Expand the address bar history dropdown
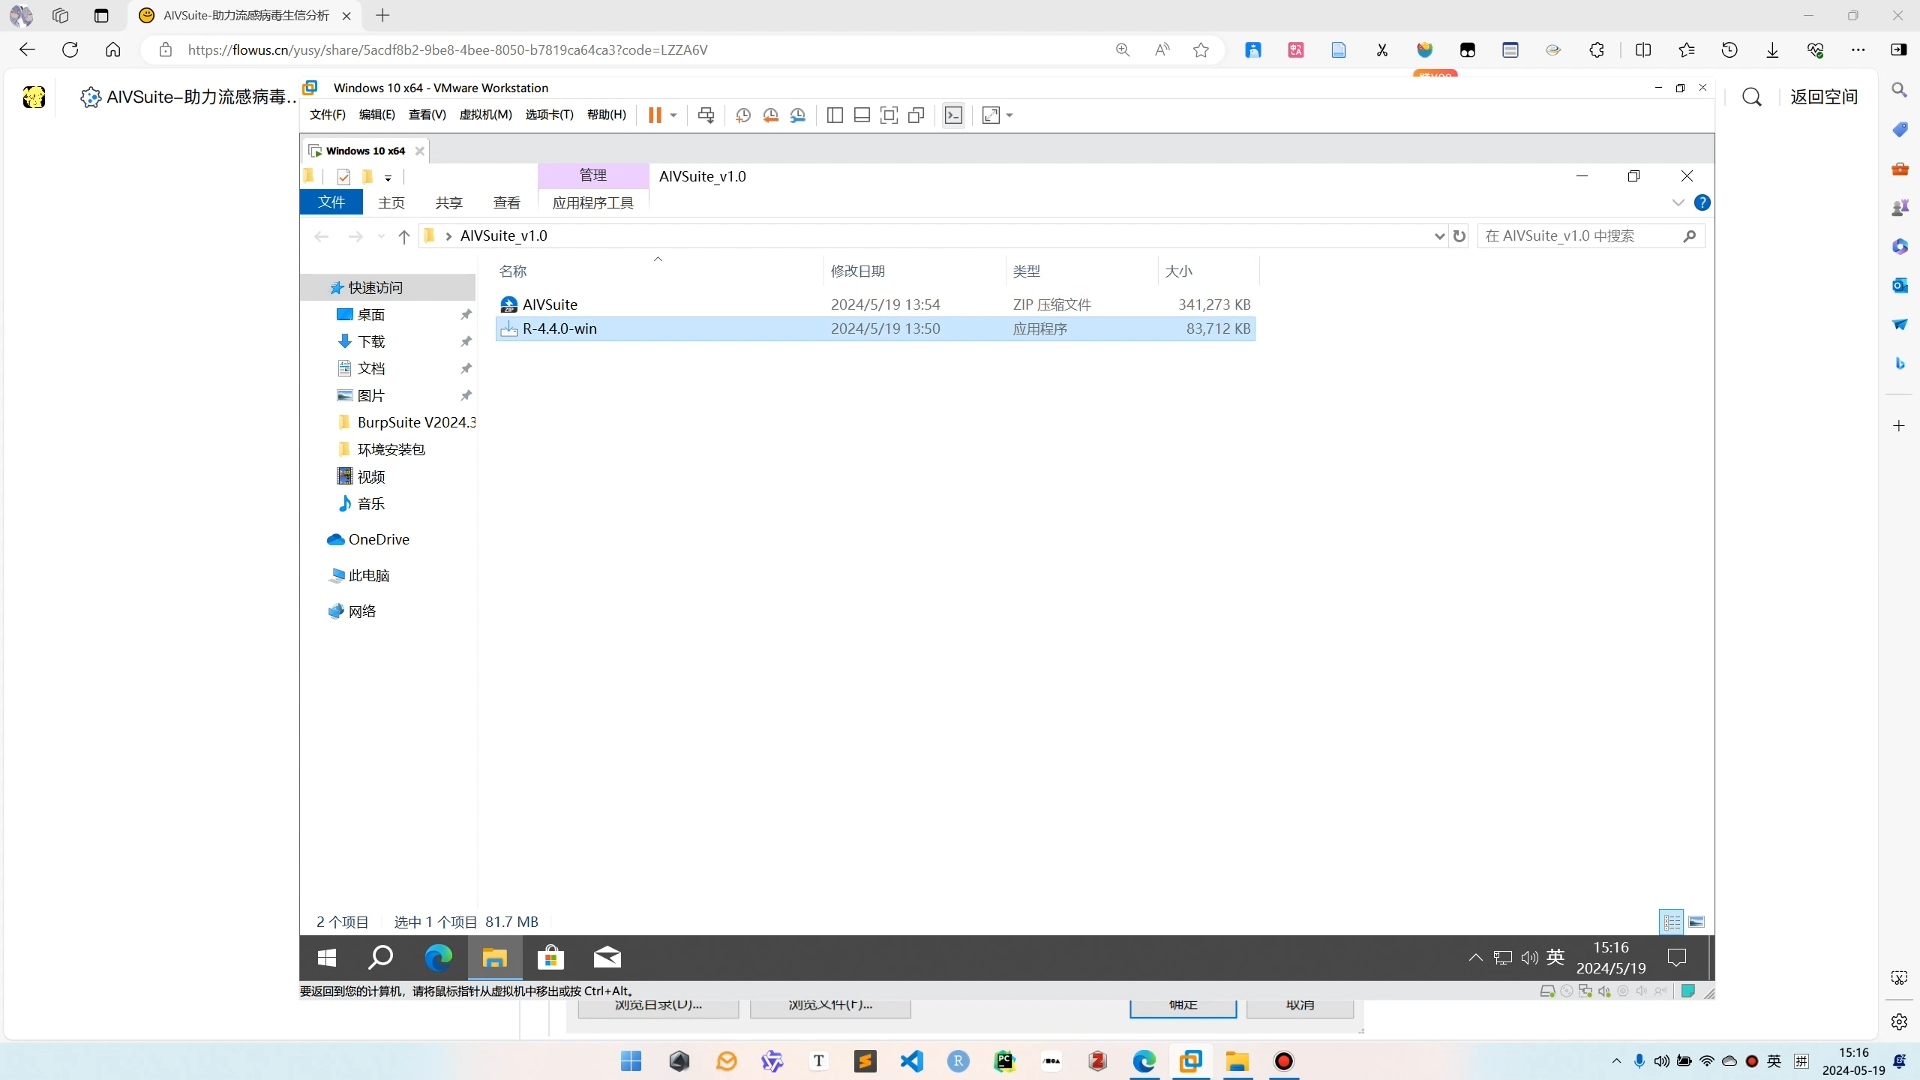This screenshot has height=1080, width=1920. (1439, 236)
